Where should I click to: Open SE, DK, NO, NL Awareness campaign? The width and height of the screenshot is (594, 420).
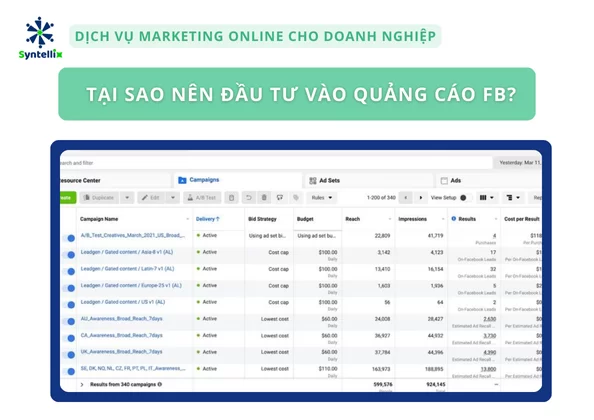[x=133, y=368]
